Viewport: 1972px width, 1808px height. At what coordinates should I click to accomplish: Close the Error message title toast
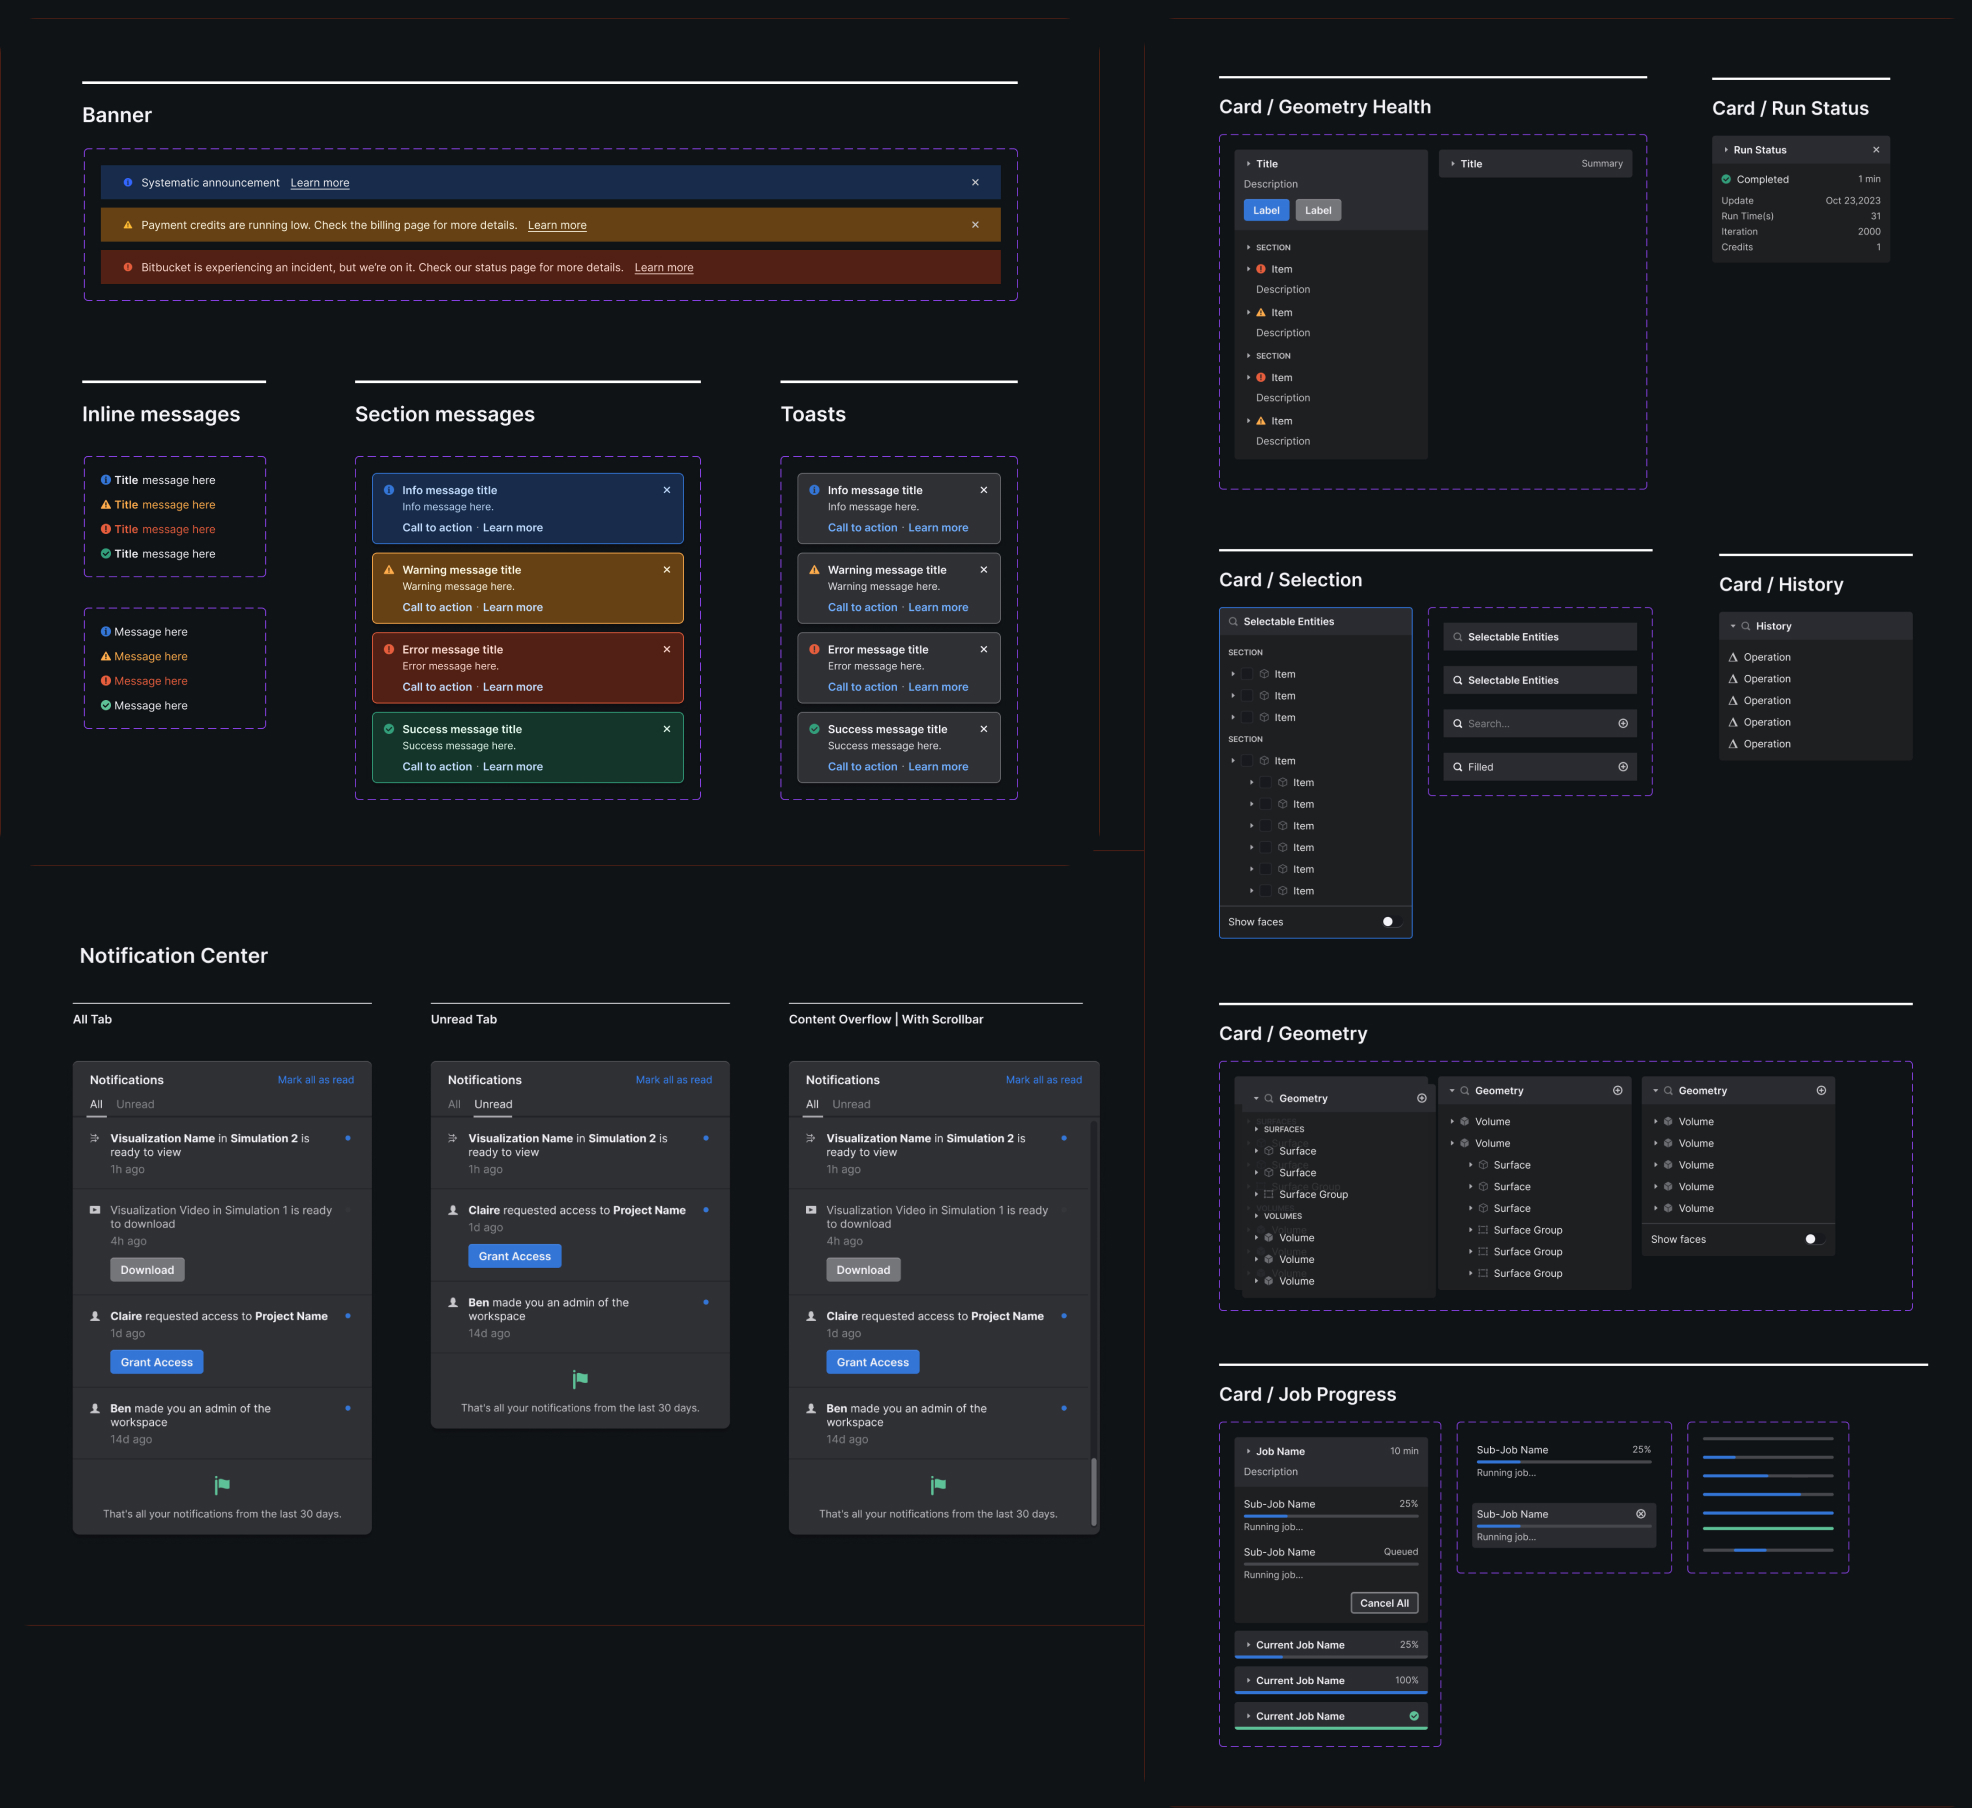point(984,650)
